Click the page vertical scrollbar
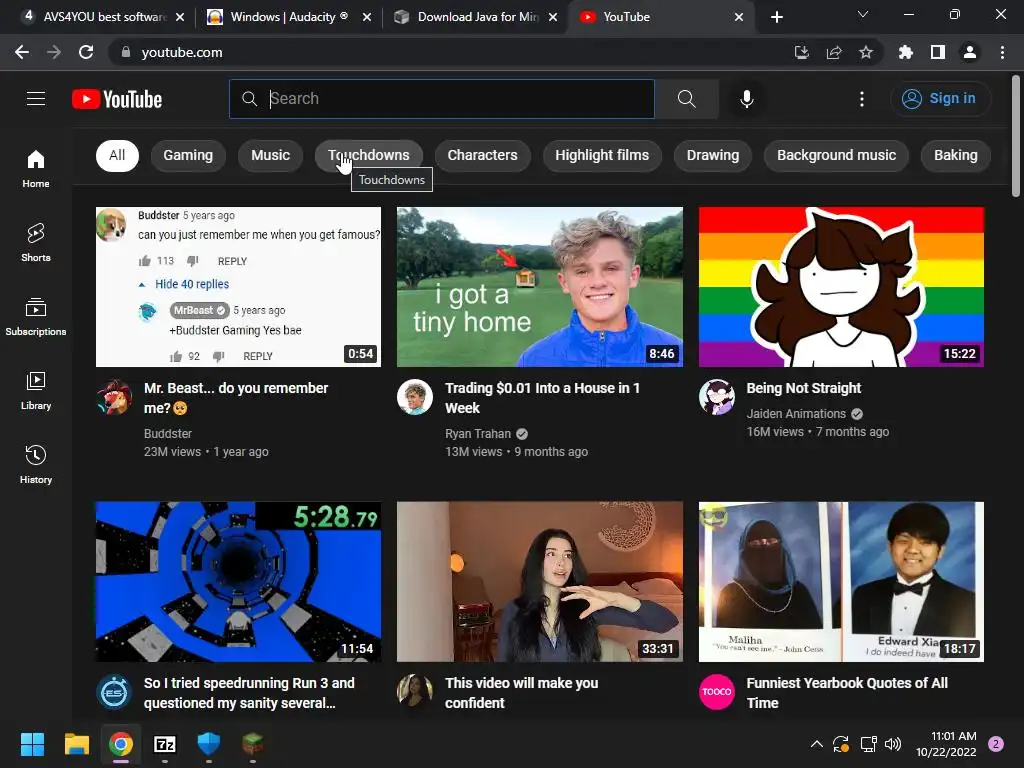 pyautogui.click(x=1016, y=135)
